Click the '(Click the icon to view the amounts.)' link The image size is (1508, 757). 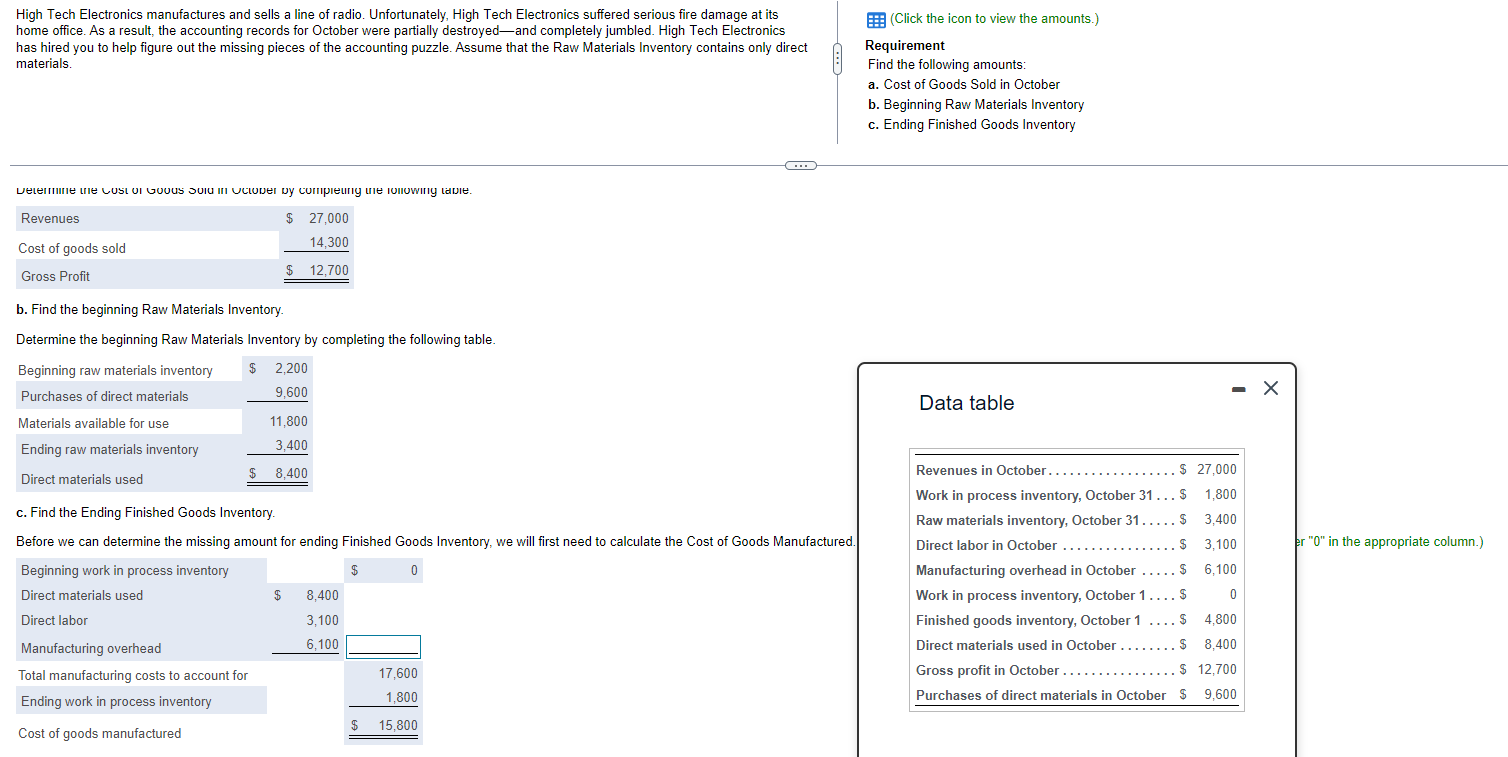[993, 19]
